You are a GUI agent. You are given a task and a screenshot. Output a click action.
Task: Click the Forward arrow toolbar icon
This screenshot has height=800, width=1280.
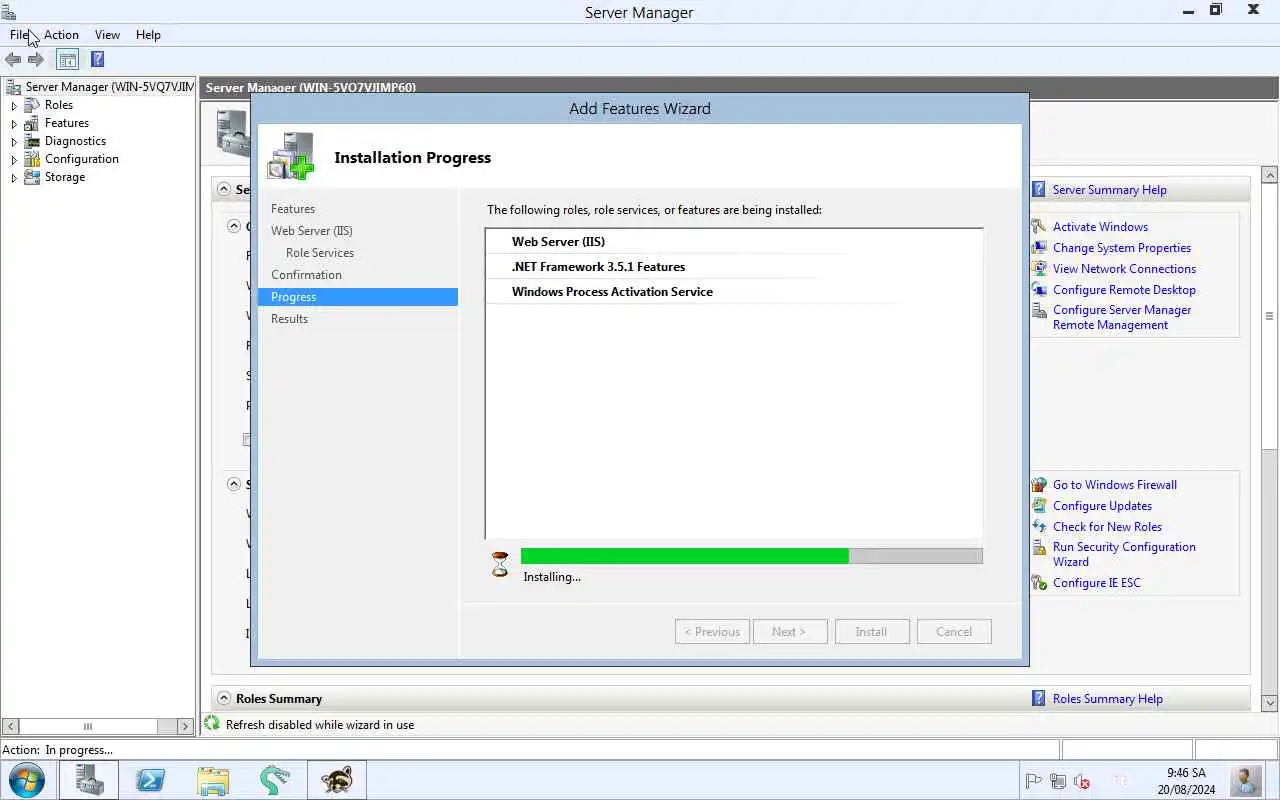(x=36, y=60)
